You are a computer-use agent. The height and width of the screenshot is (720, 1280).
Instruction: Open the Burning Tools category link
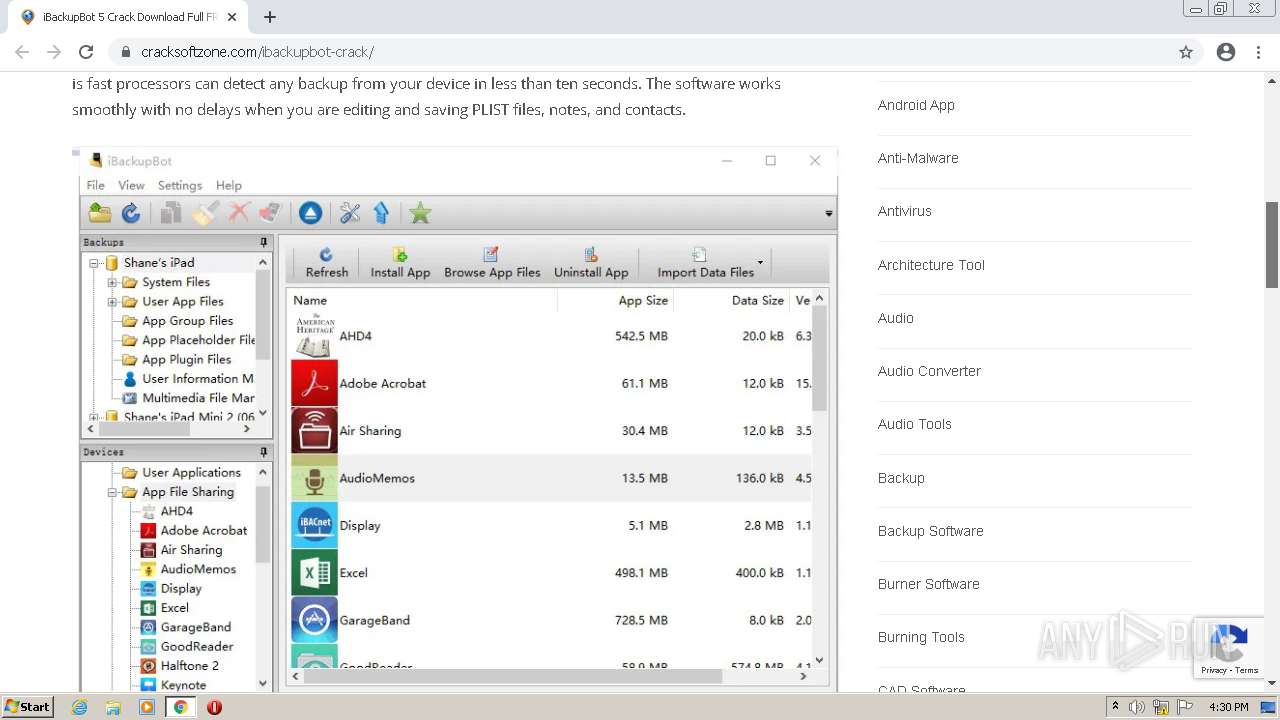921,637
